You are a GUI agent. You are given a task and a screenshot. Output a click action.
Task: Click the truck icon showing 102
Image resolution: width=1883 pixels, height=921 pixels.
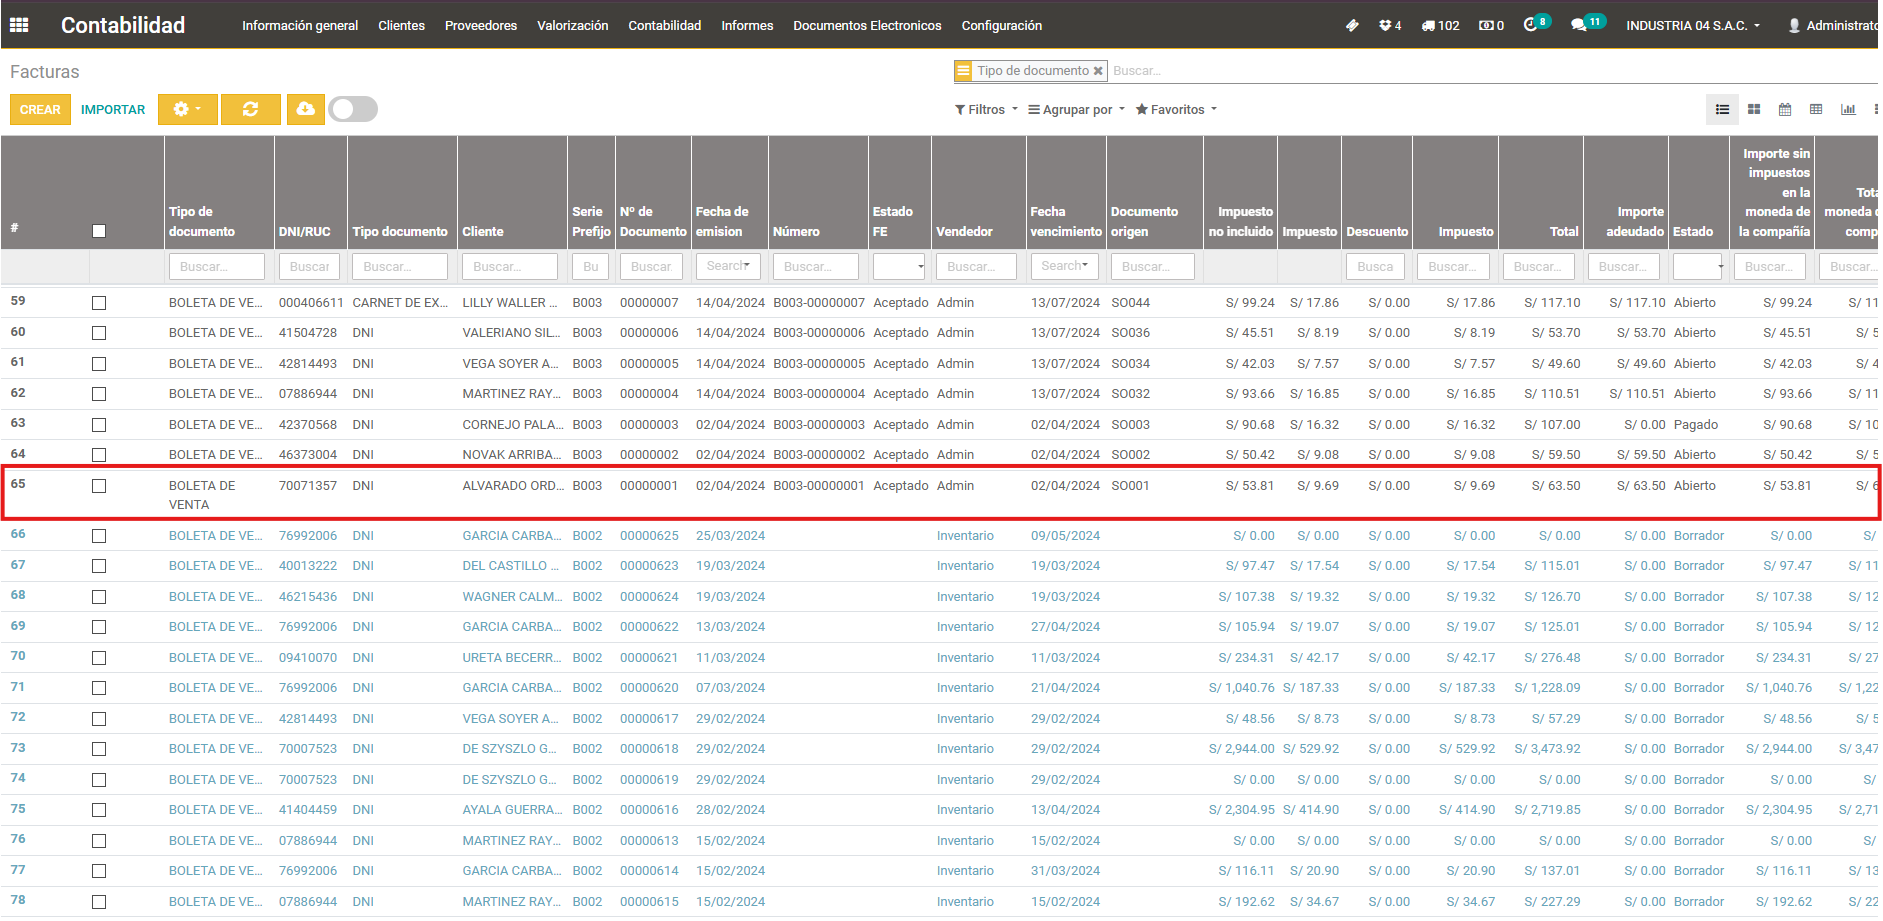1440,25
